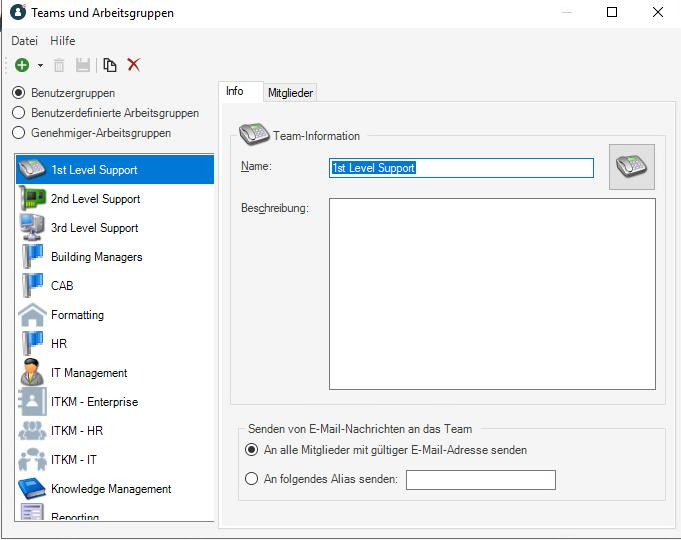Image resolution: width=681 pixels, height=540 pixels.
Task: Click the 3rd Level Support computer icon
Action: [x=32, y=227]
